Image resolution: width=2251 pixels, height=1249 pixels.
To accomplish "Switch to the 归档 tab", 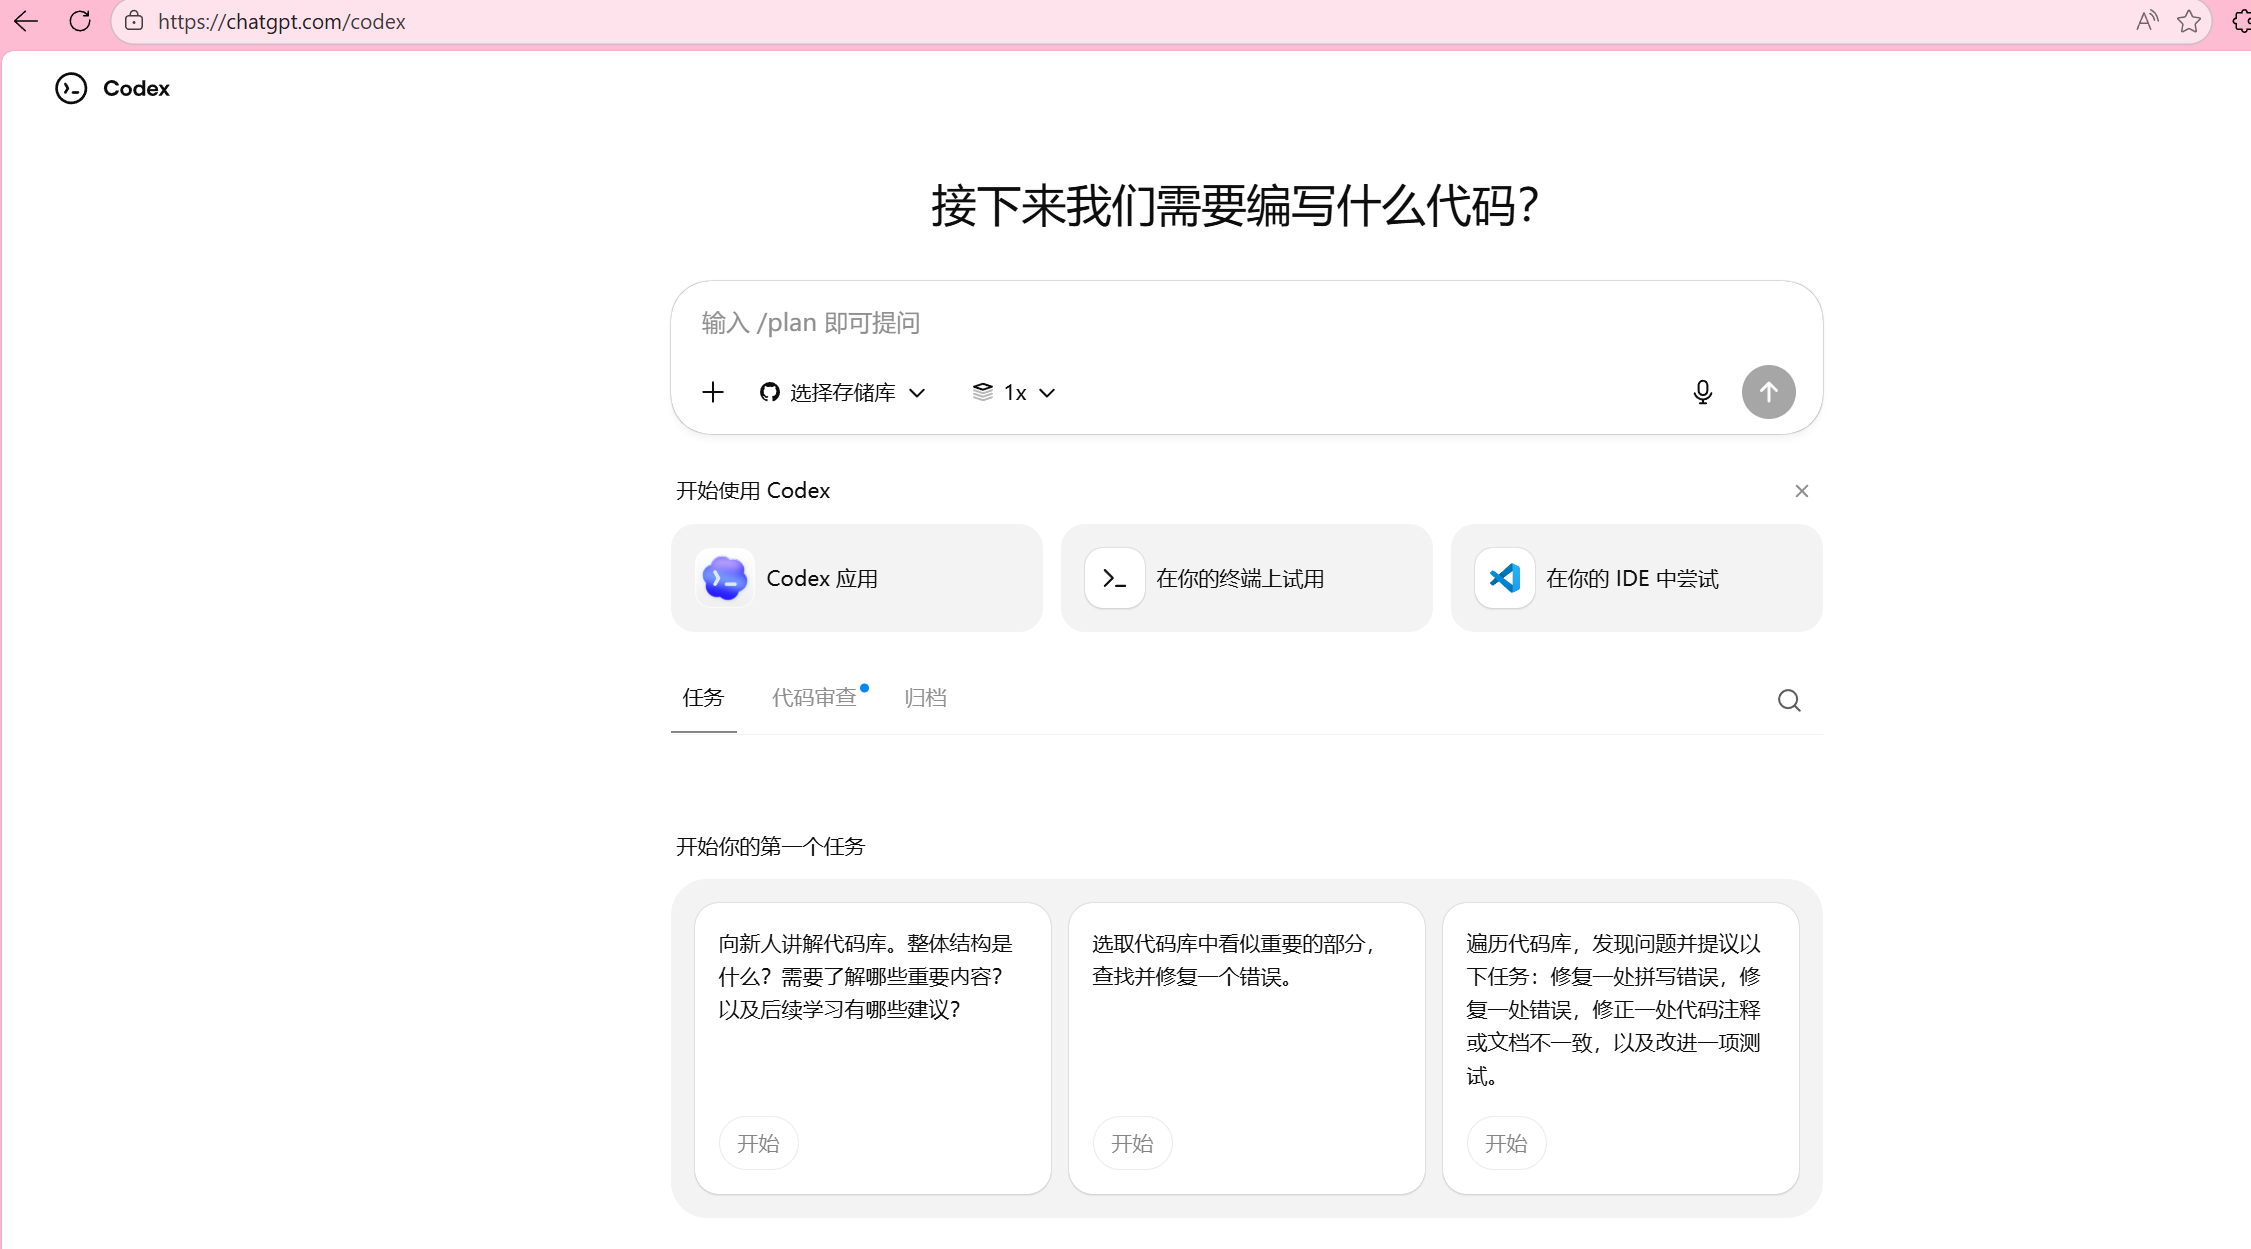I will pos(925,697).
